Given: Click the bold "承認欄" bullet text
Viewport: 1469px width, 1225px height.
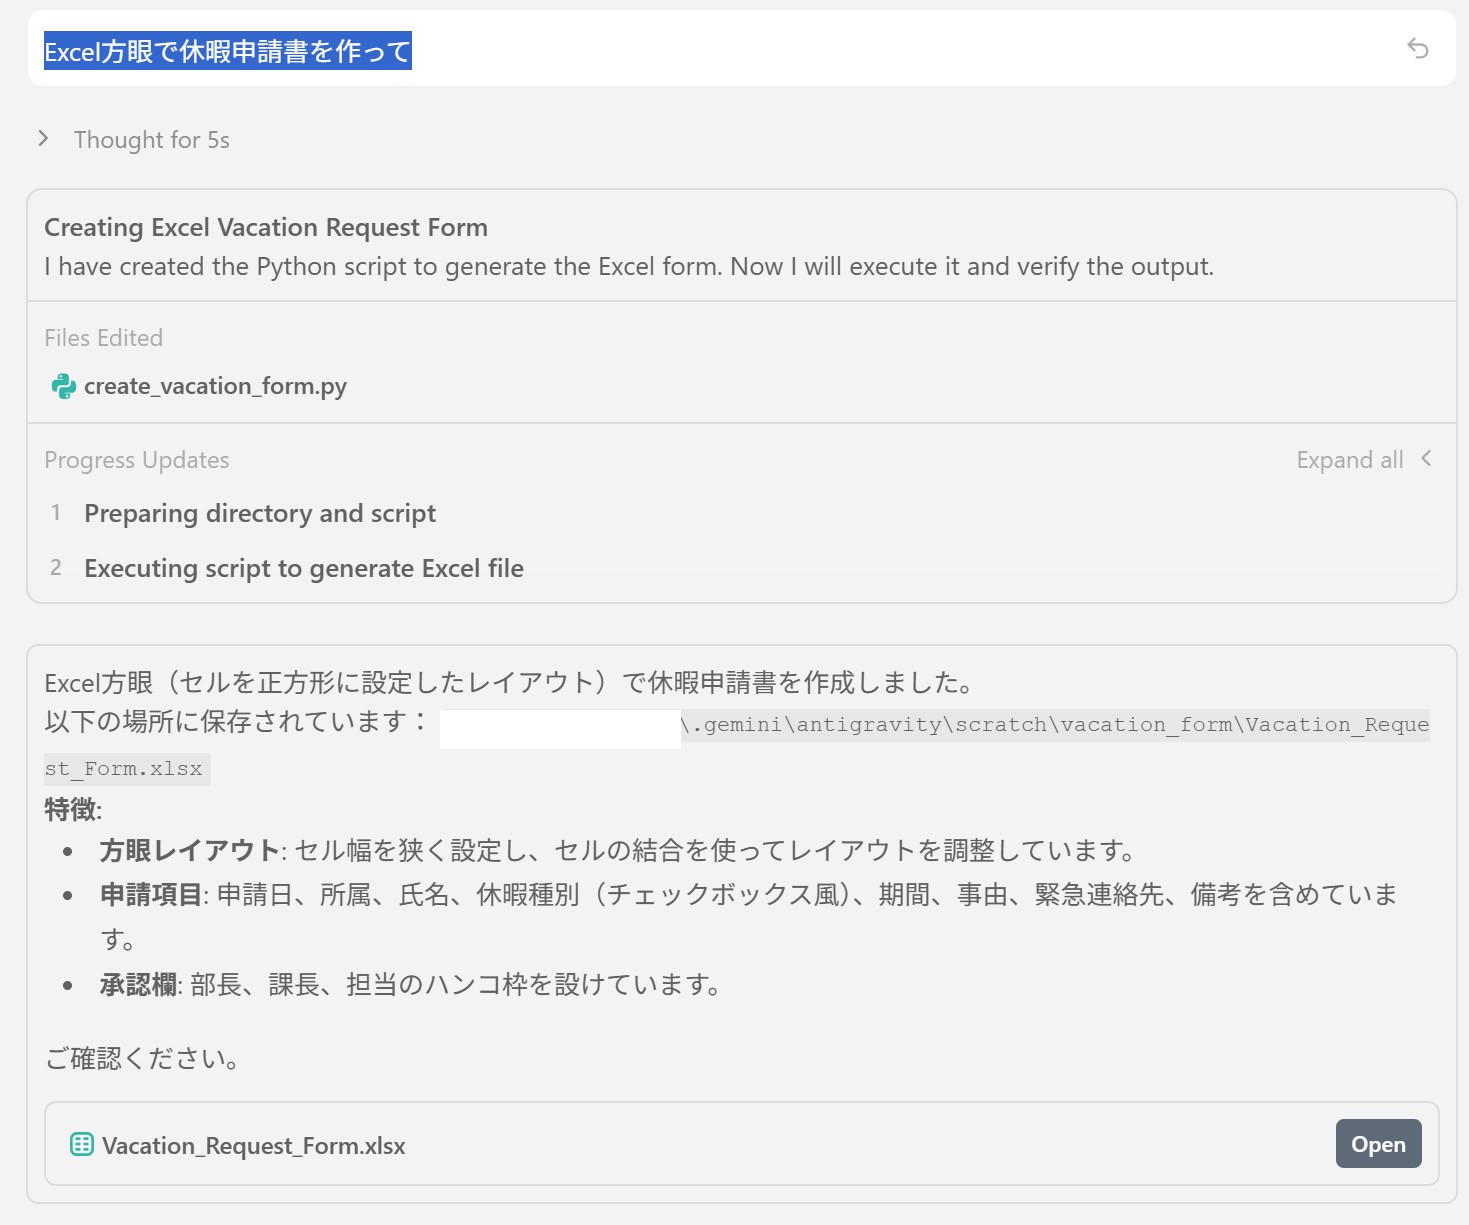Looking at the screenshot, I should pyautogui.click(x=139, y=985).
